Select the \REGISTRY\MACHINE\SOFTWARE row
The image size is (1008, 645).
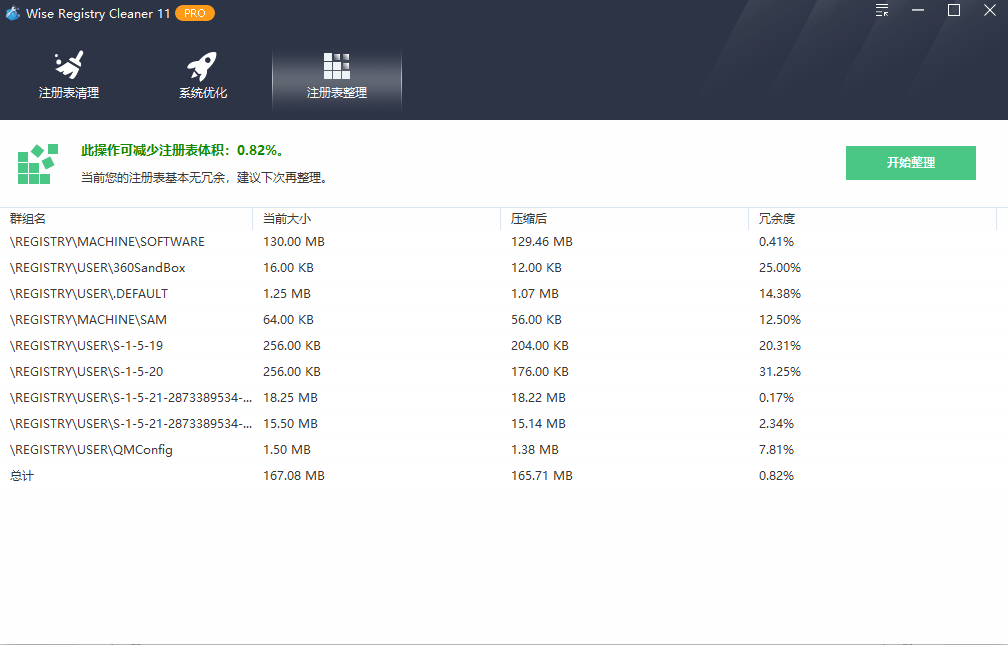106,241
